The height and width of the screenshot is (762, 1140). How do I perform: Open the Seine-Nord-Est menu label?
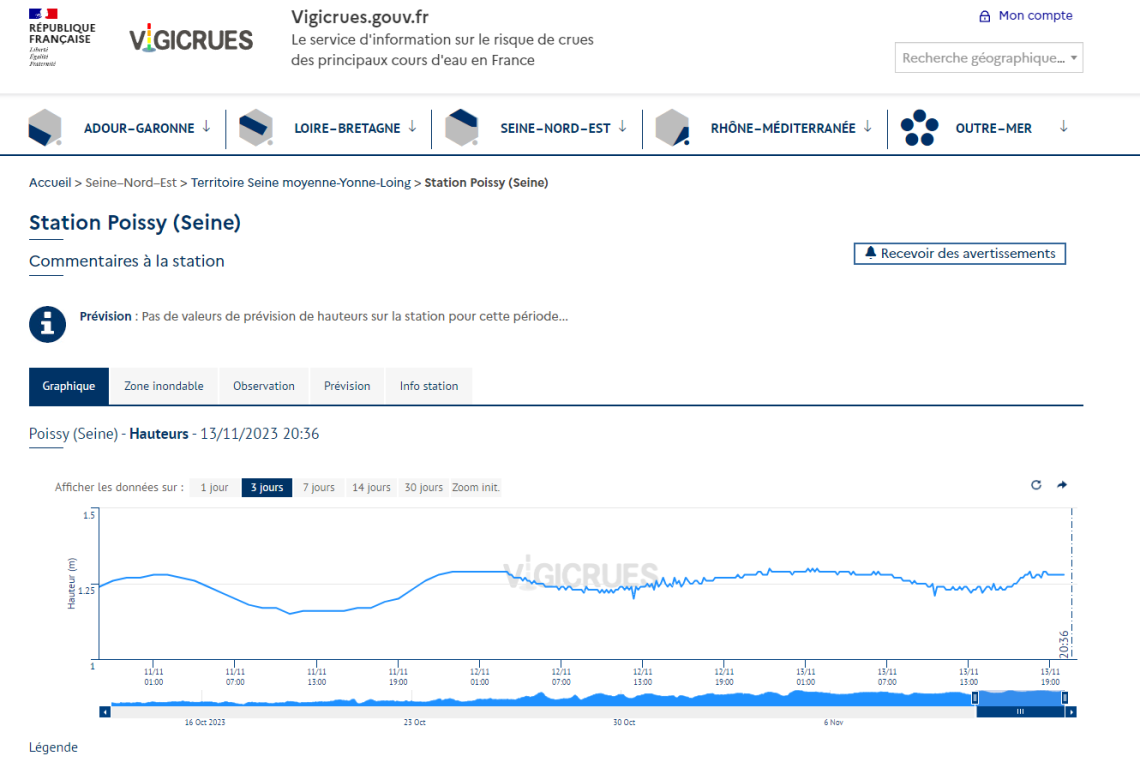555,128
